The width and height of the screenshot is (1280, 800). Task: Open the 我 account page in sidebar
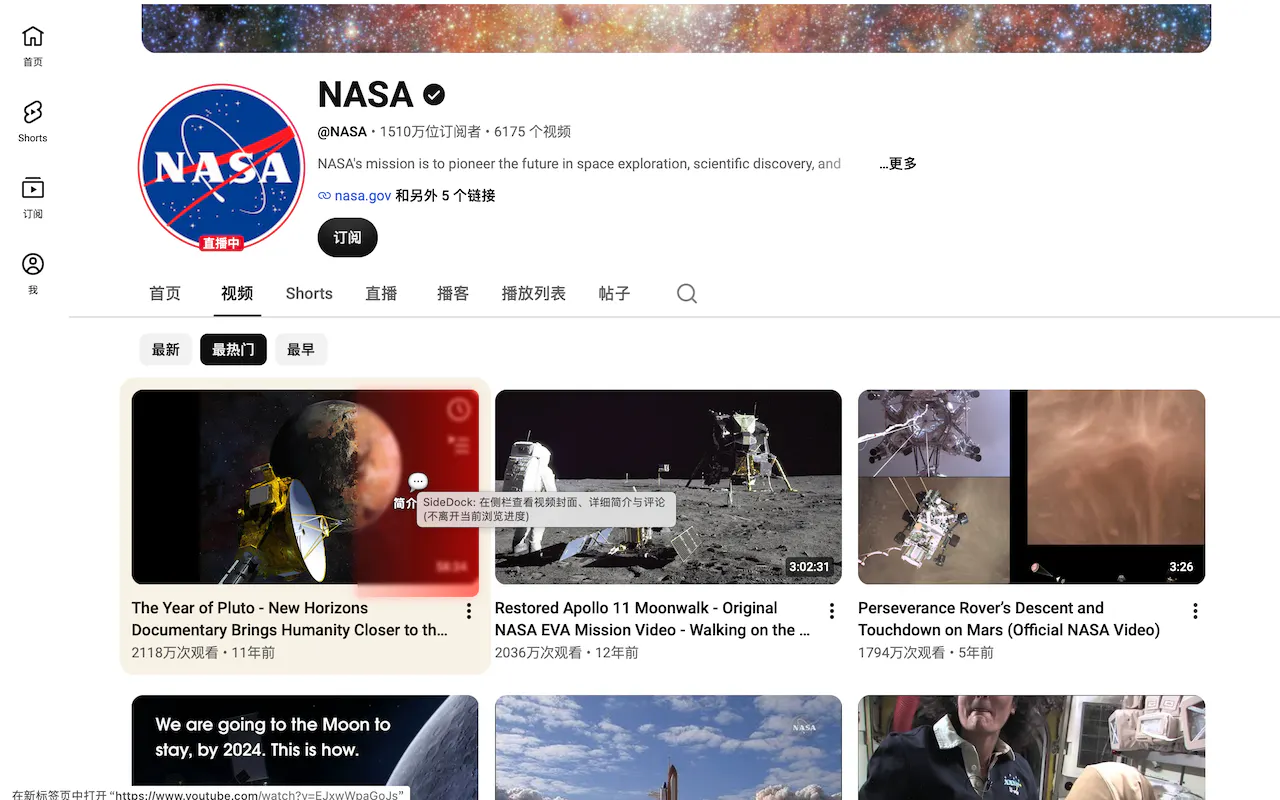click(33, 273)
